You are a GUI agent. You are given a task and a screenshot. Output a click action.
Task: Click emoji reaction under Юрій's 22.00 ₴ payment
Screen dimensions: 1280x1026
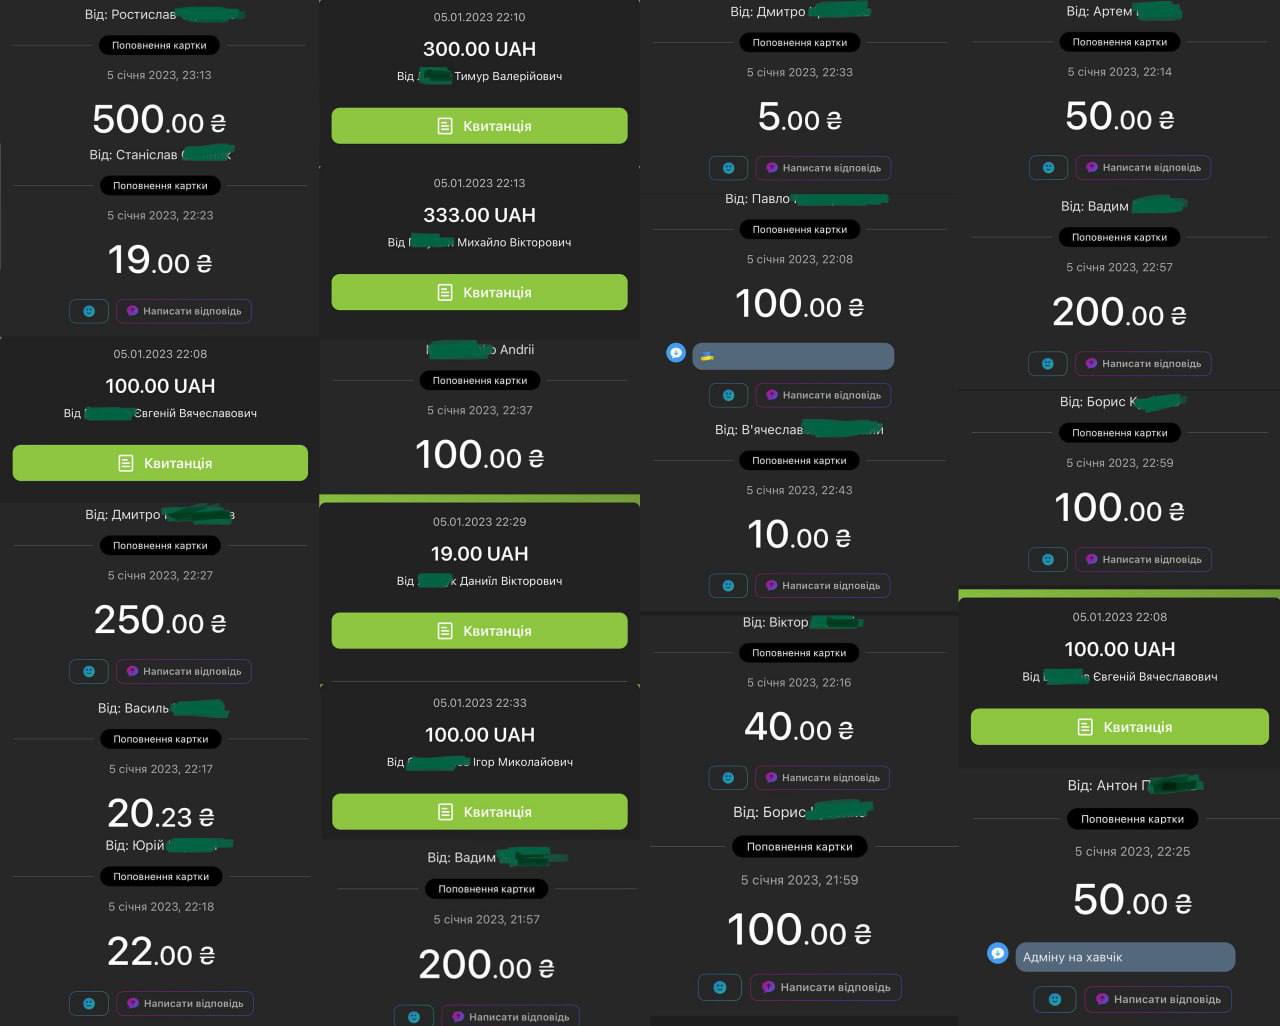point(89,1003)
